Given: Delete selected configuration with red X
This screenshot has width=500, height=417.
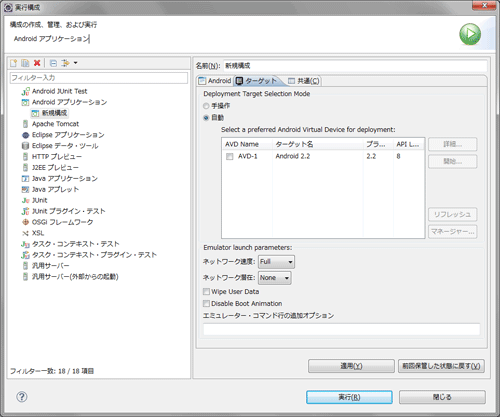Looking at the screenshot, I should 37,63.
